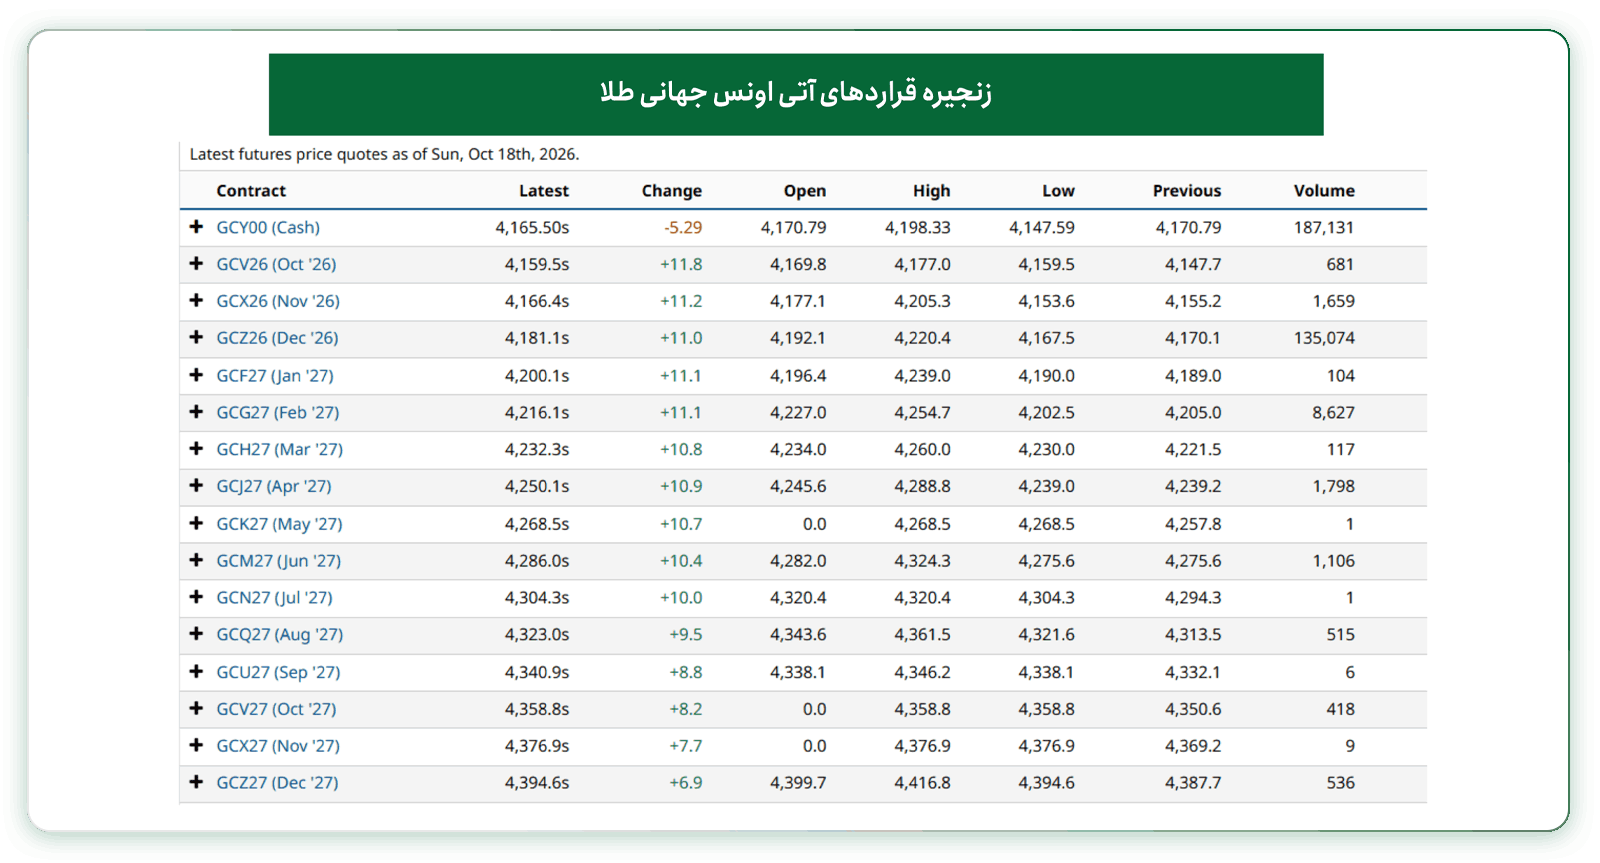This screenshot has height=863, width=1600.
Task: Open the GCM27 (Jun '27) contract link
Action: click(279, 560)
